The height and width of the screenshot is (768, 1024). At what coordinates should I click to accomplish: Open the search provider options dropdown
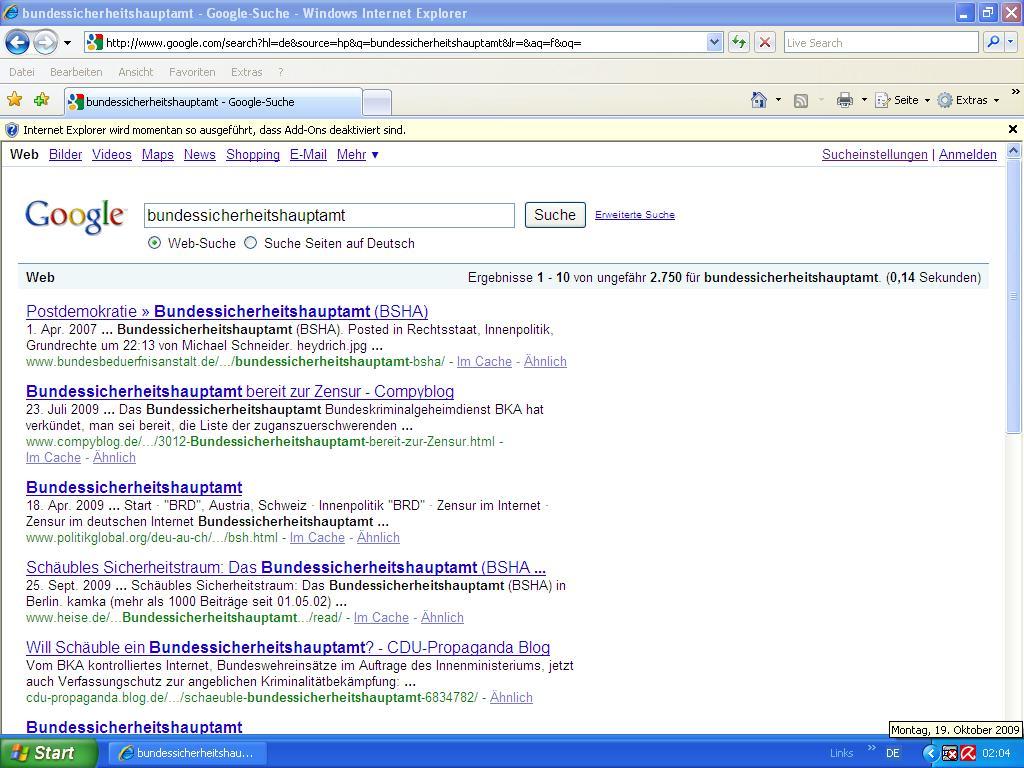1011,43
